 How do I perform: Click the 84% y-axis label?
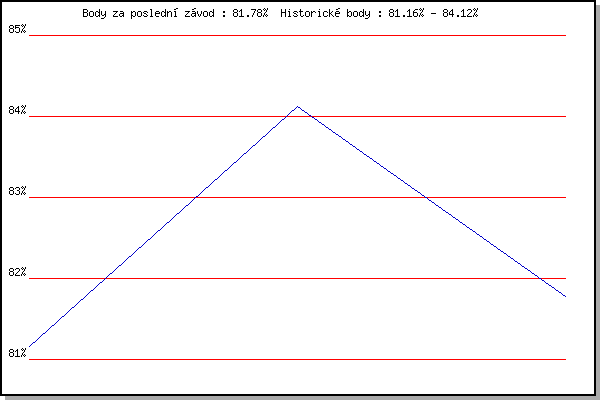(x=17, y=110)
